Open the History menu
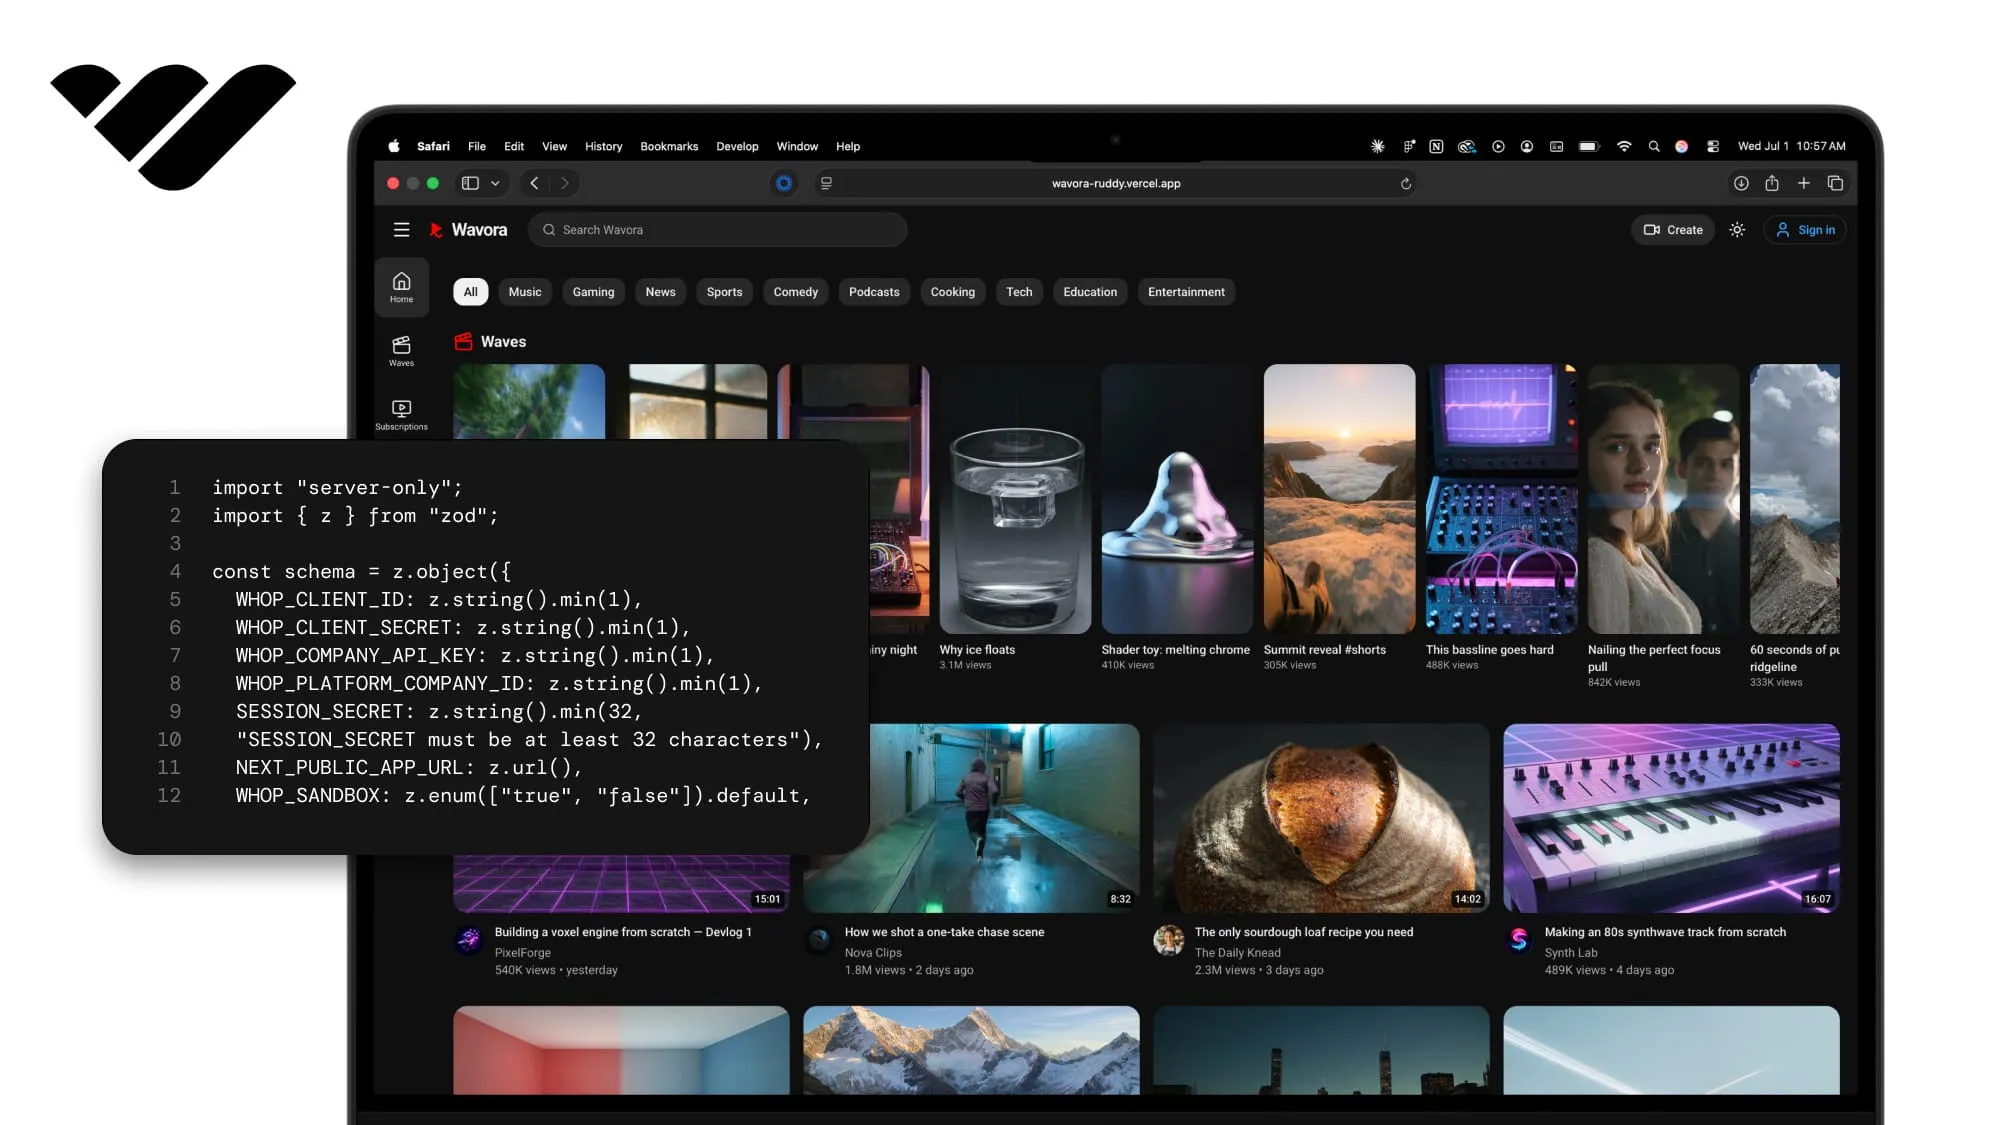 point(603,146)
